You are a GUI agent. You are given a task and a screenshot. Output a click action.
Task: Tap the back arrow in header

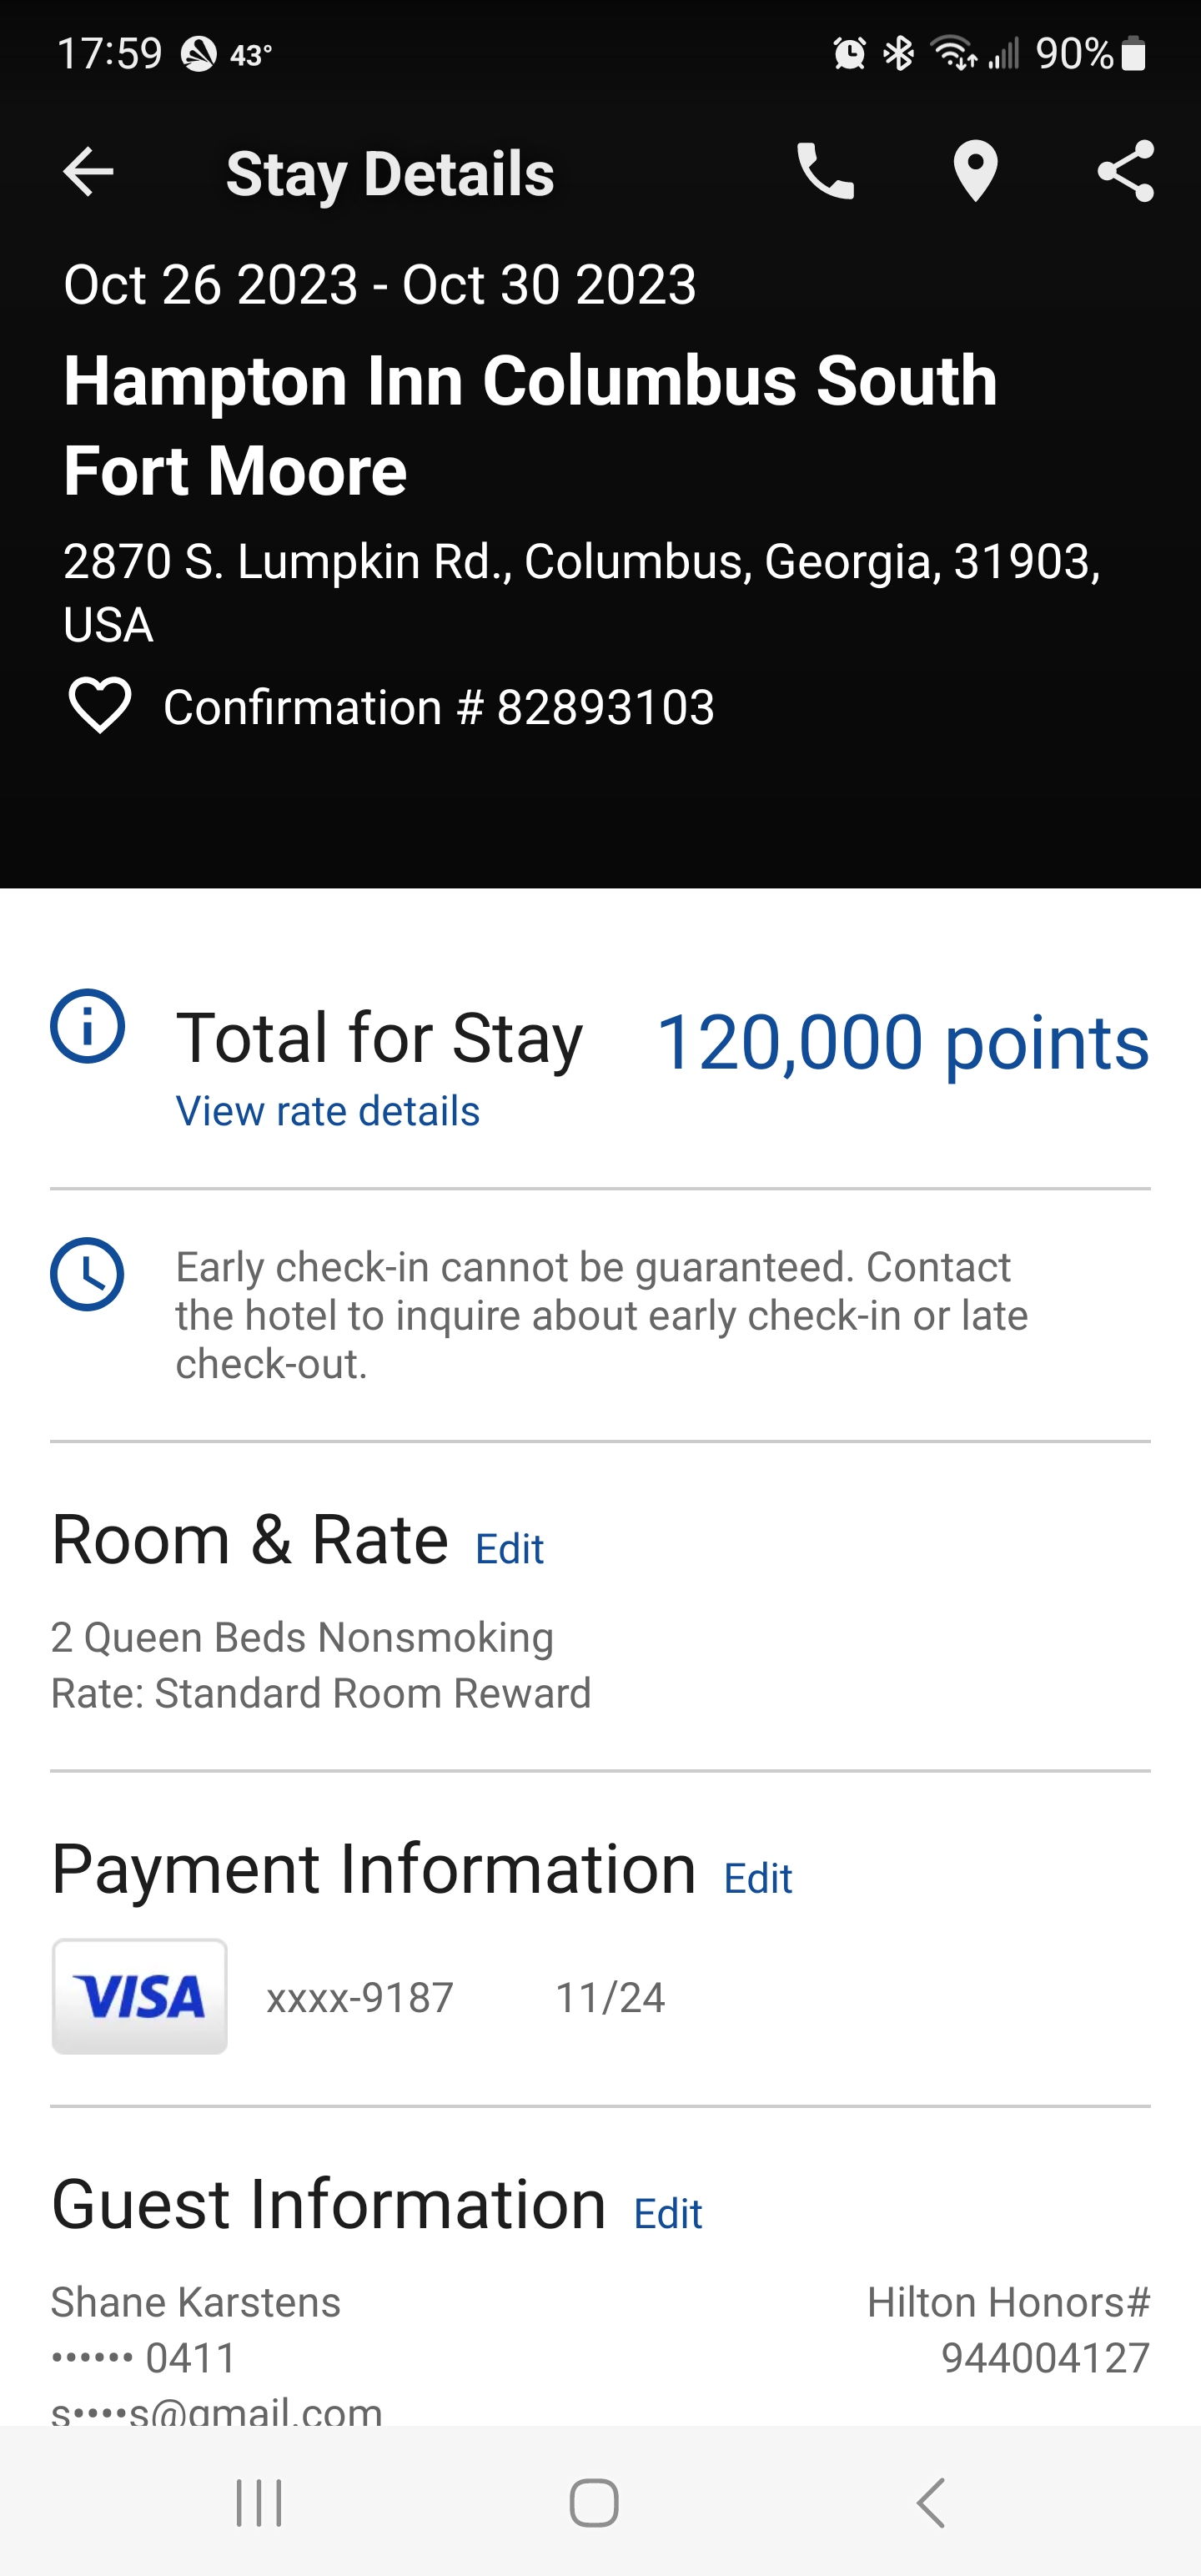click(x=88, y=172)
